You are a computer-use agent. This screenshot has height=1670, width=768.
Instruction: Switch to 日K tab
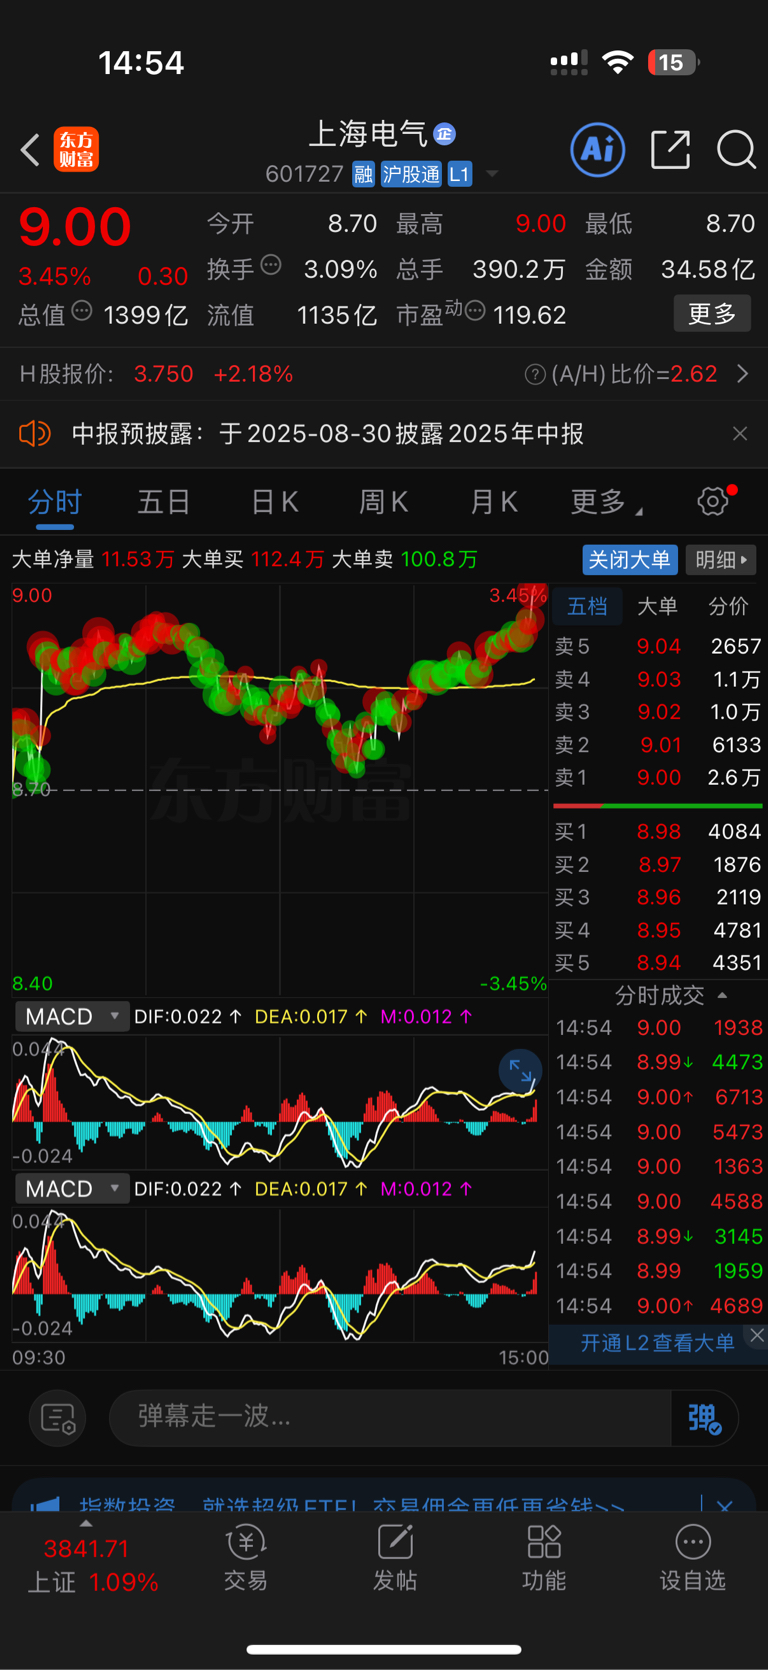click(274, 501)
